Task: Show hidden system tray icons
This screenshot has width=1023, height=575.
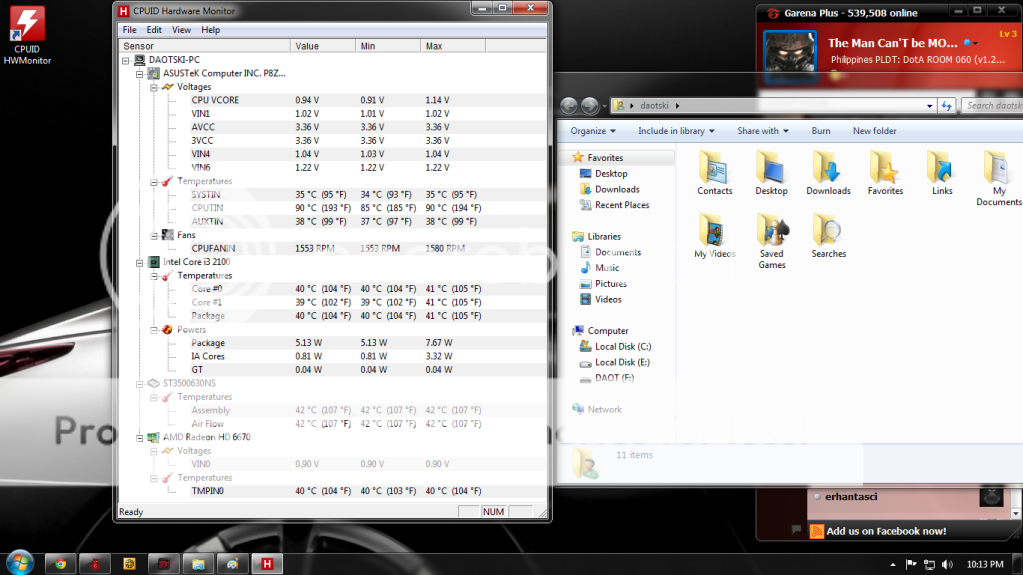Action: point(893,565)
